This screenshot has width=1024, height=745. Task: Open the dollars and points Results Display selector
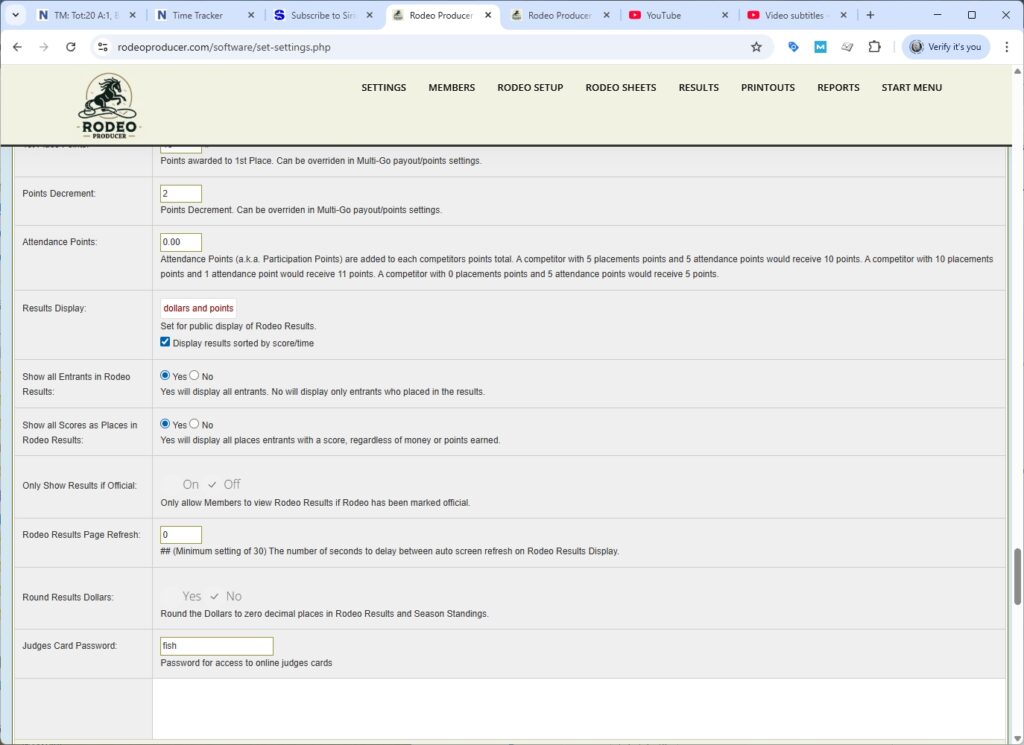point(197,308)
